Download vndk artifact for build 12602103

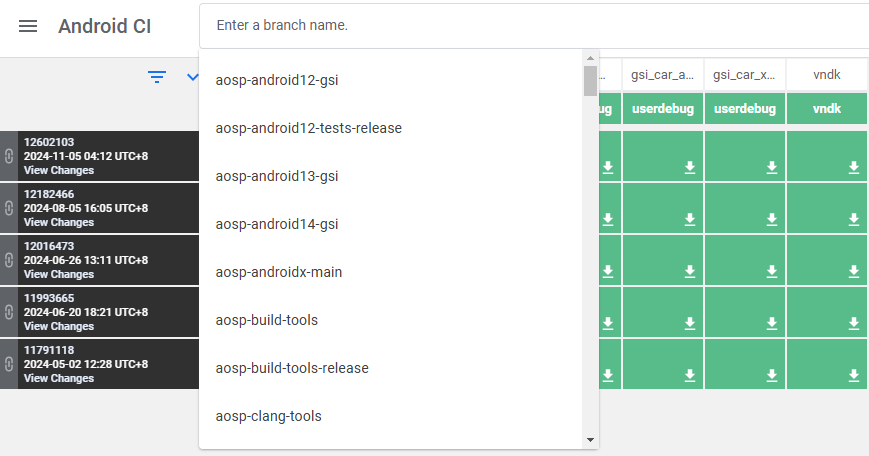(854, 168)
